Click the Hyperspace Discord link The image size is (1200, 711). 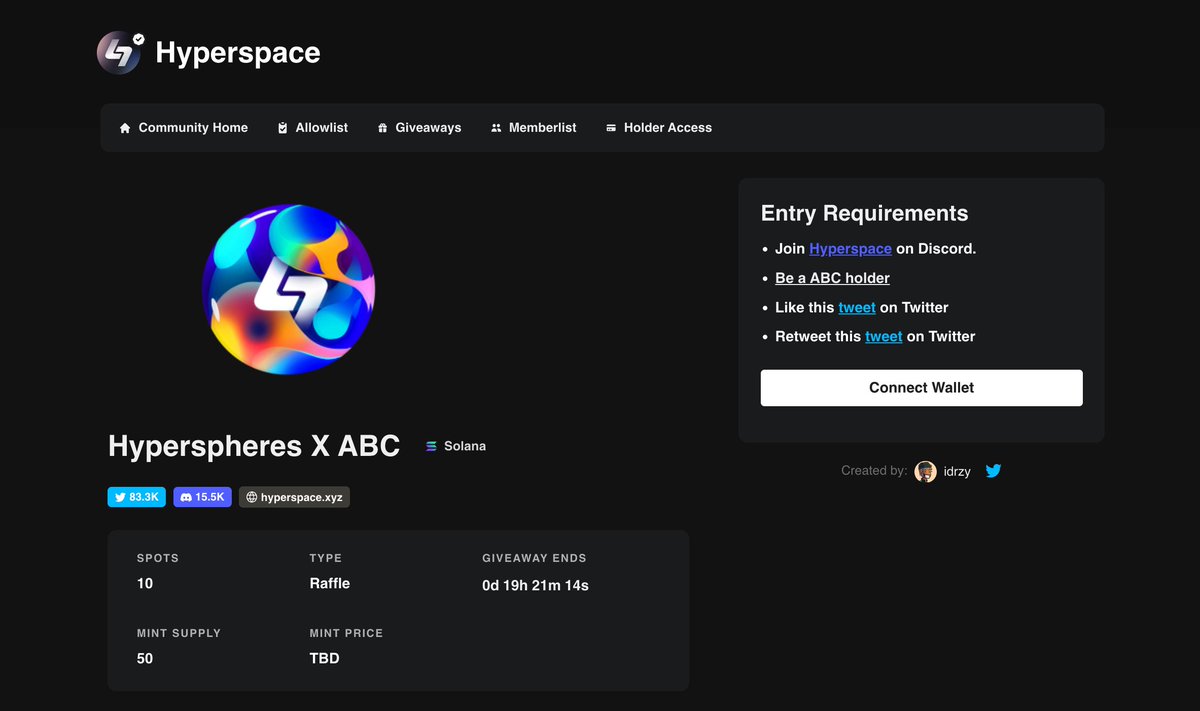point(850,249)
